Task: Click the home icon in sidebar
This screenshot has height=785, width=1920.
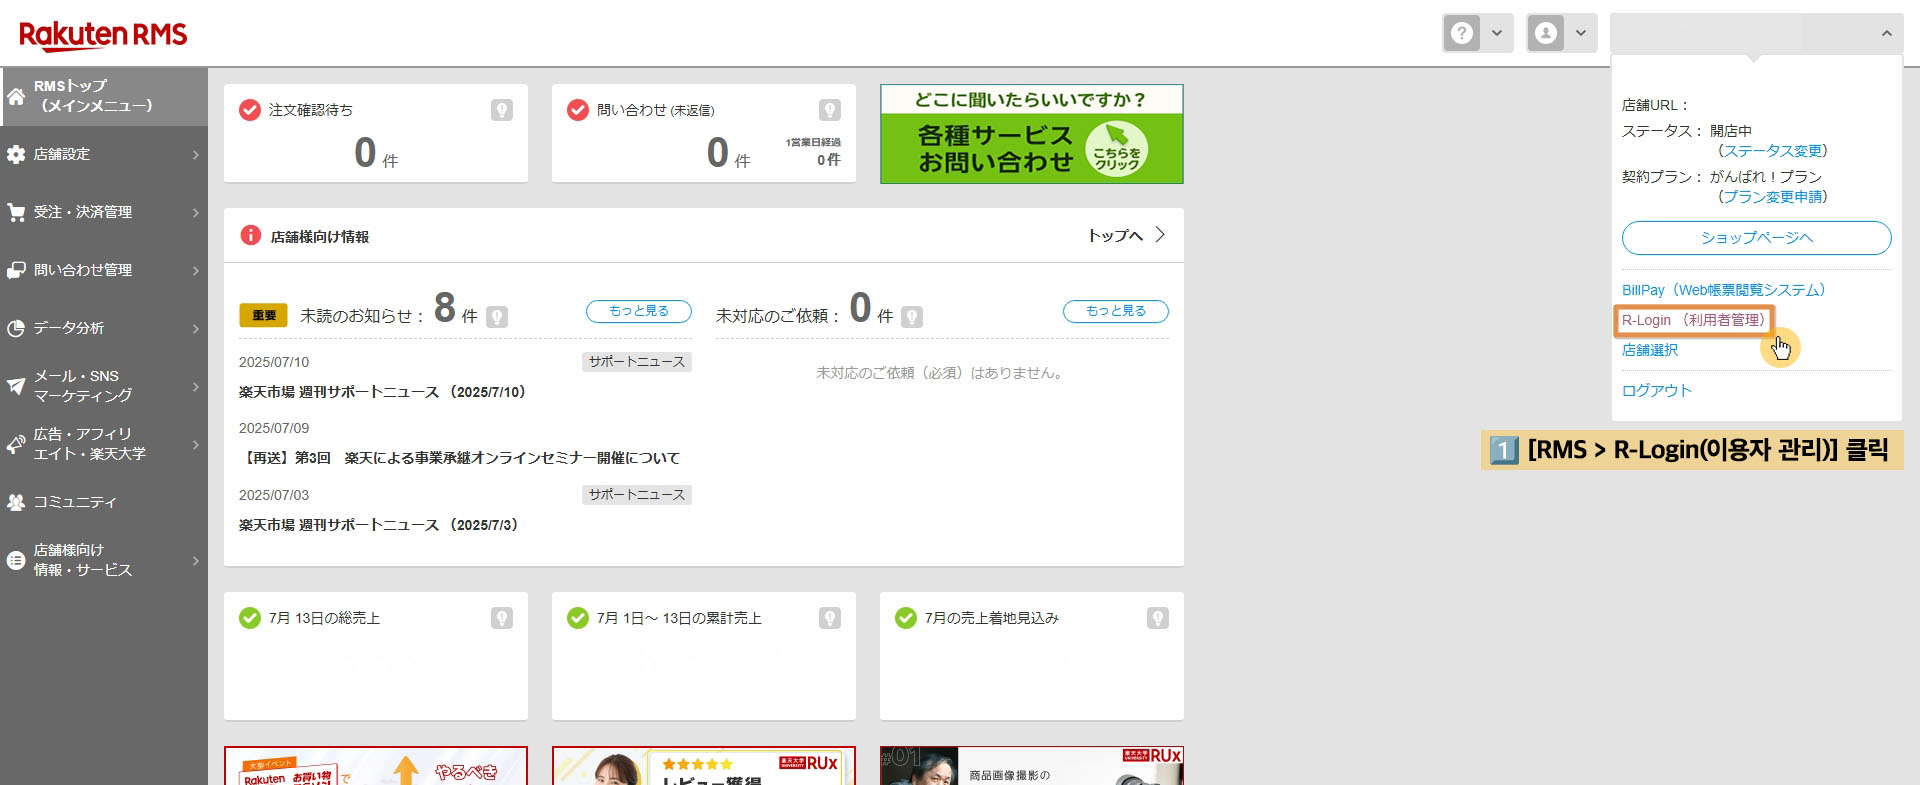Action: pyautogui.click(x=16, y=96)
